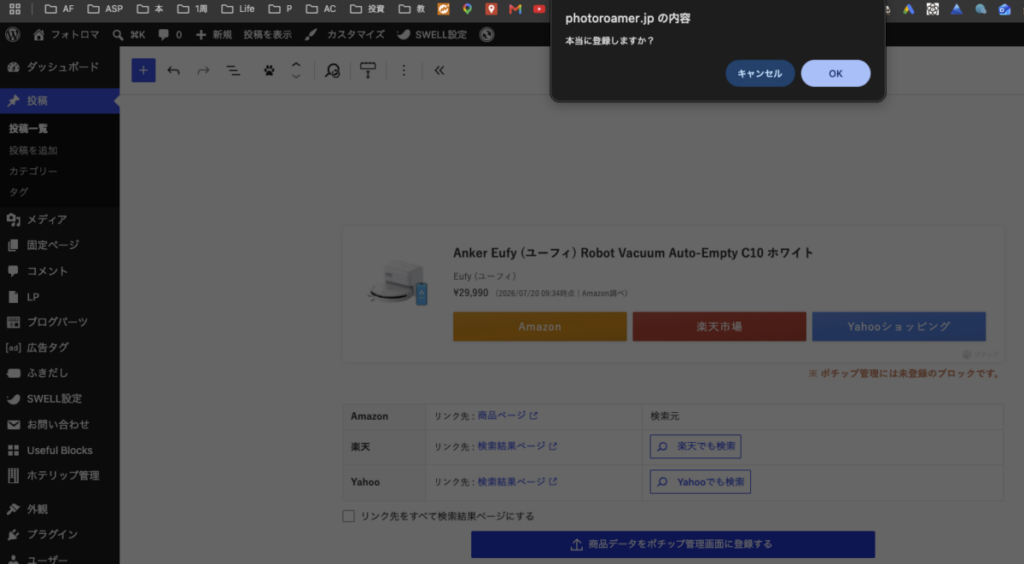The width and height of the screenshot is (1024, 564).
Task: Open the ASP bookmarks folder
Action: tap(105, 8)
